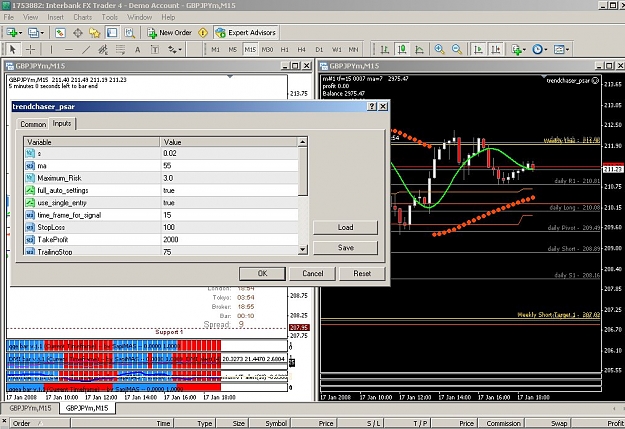Open the View menu
This screenshot has width=625, height=429.
pyautogui.click(x=30, y=17)
